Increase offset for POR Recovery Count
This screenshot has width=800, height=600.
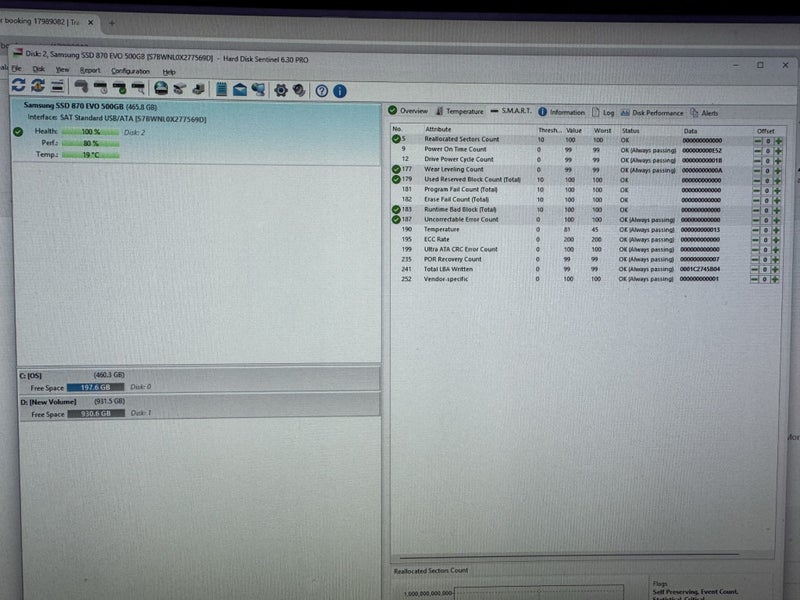click(777, 260)
